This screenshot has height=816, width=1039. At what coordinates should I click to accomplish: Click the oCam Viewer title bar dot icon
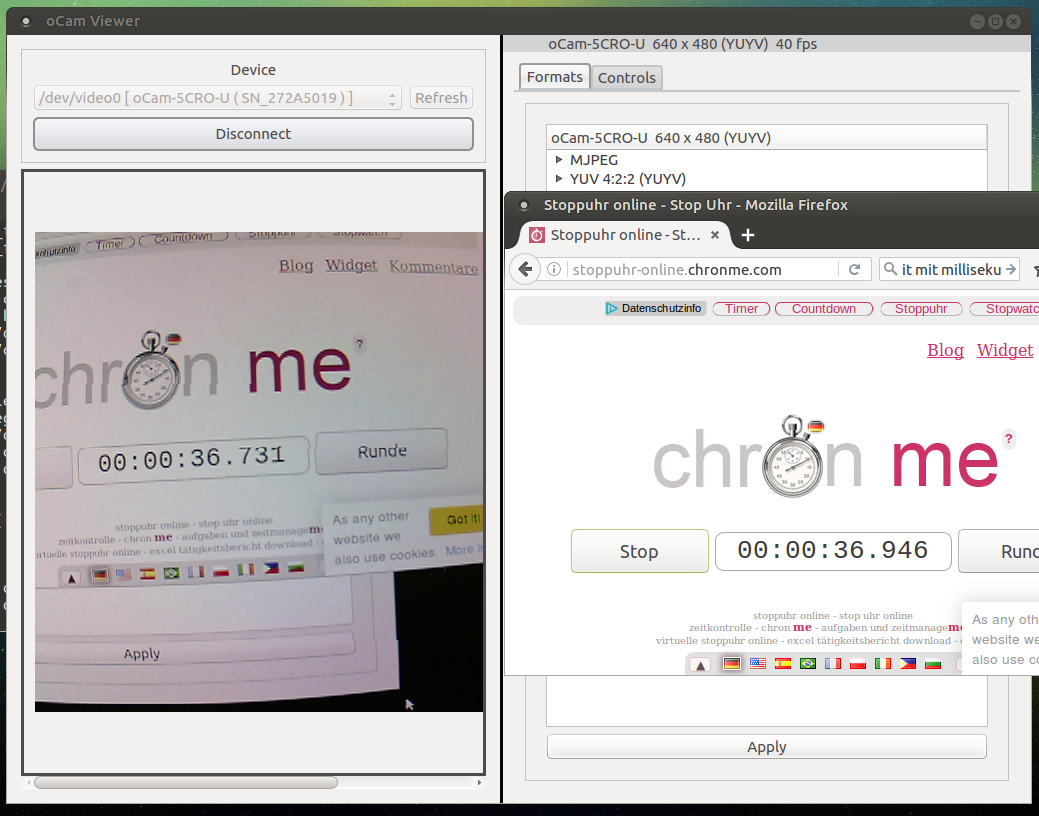[26, 21]
